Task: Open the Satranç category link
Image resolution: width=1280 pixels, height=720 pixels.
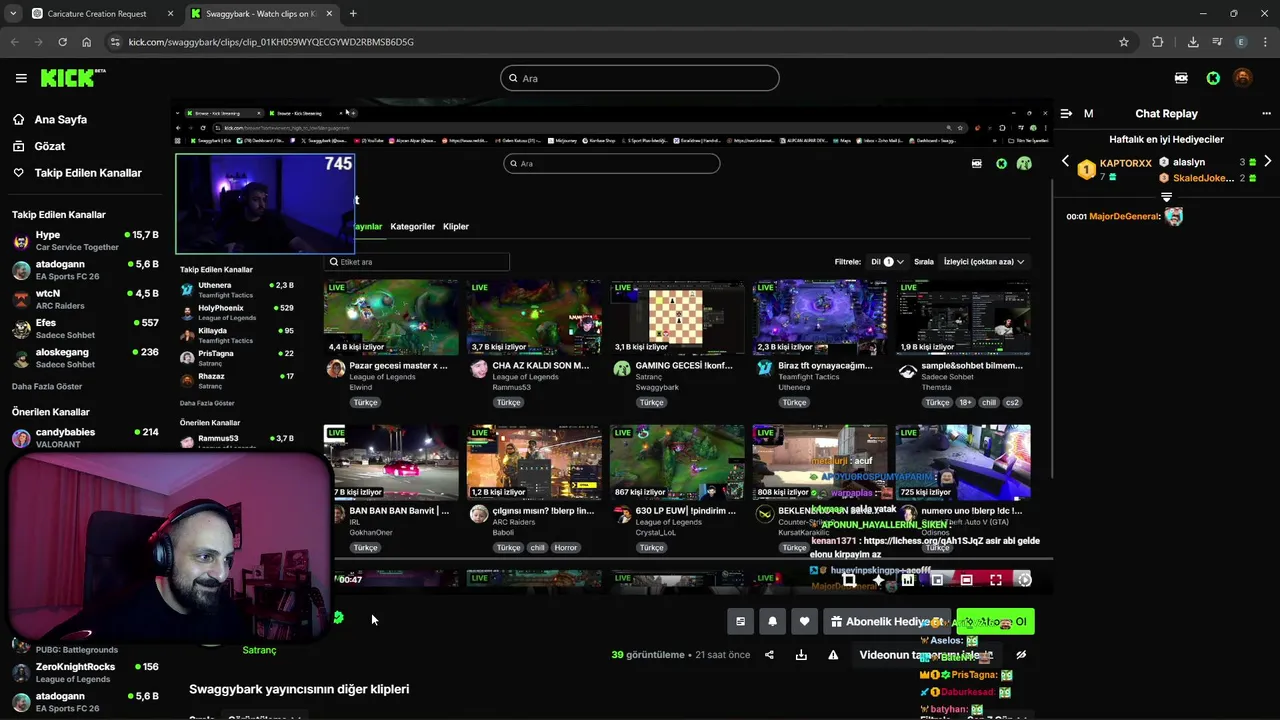Action: click(x=259, y=650)
